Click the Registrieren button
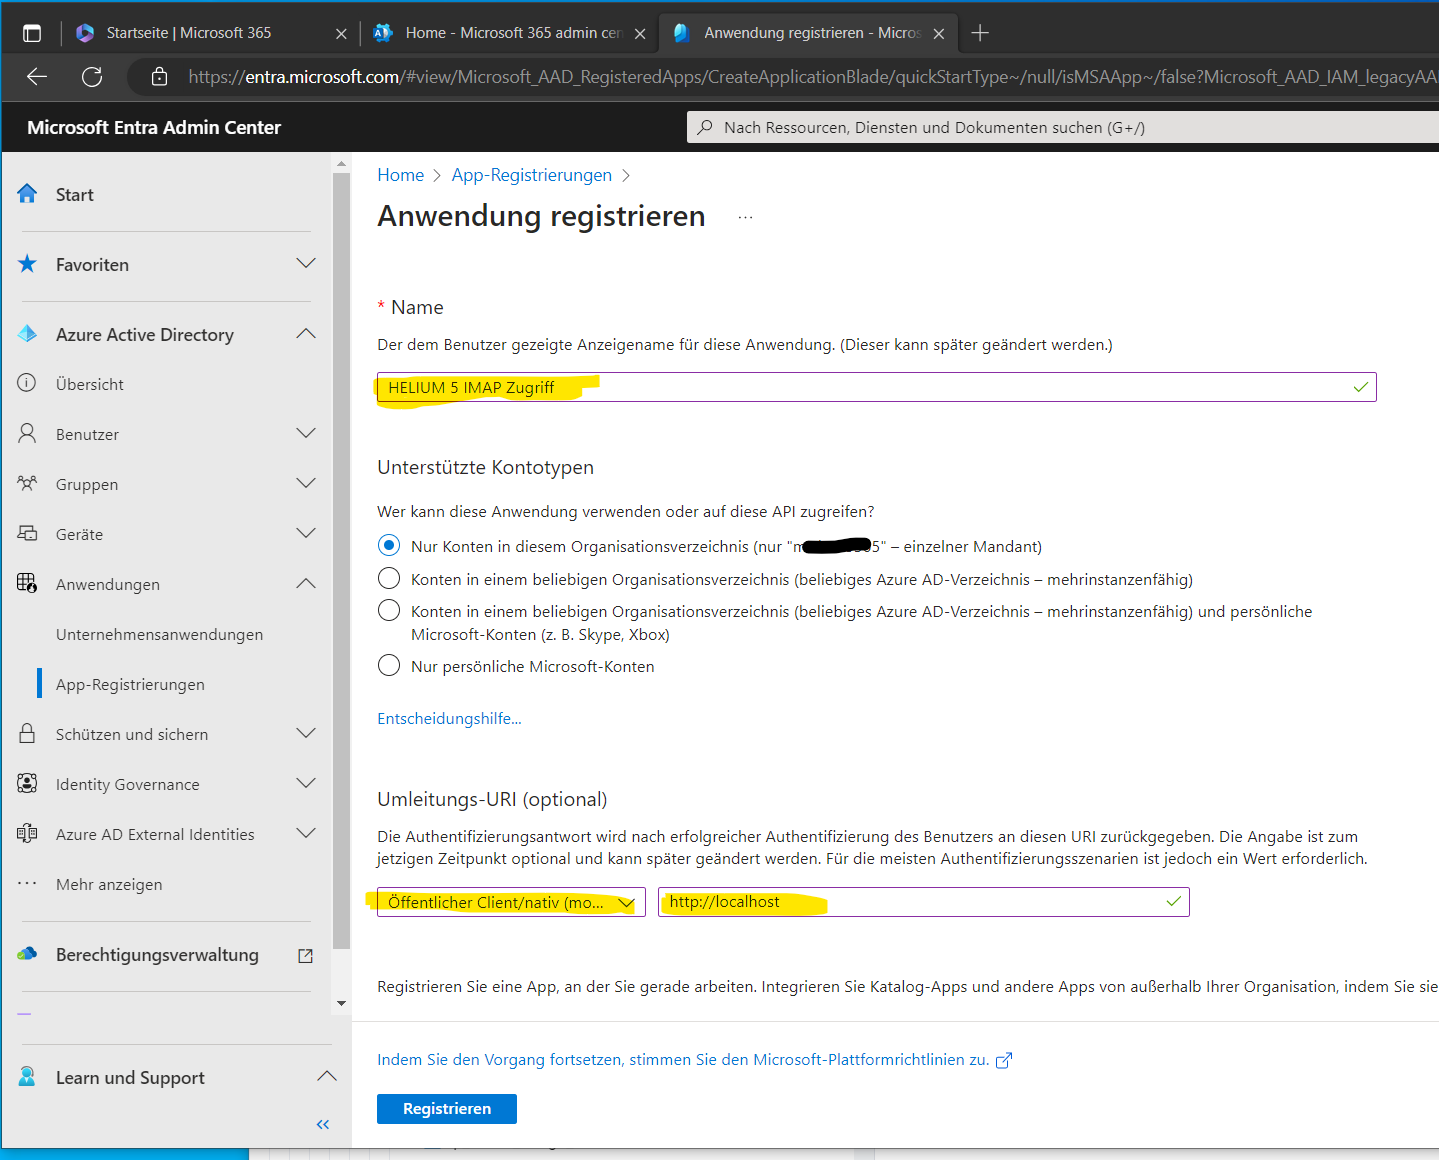The width and height of the screenshot is (1439, 1160). coord(446,1108)
